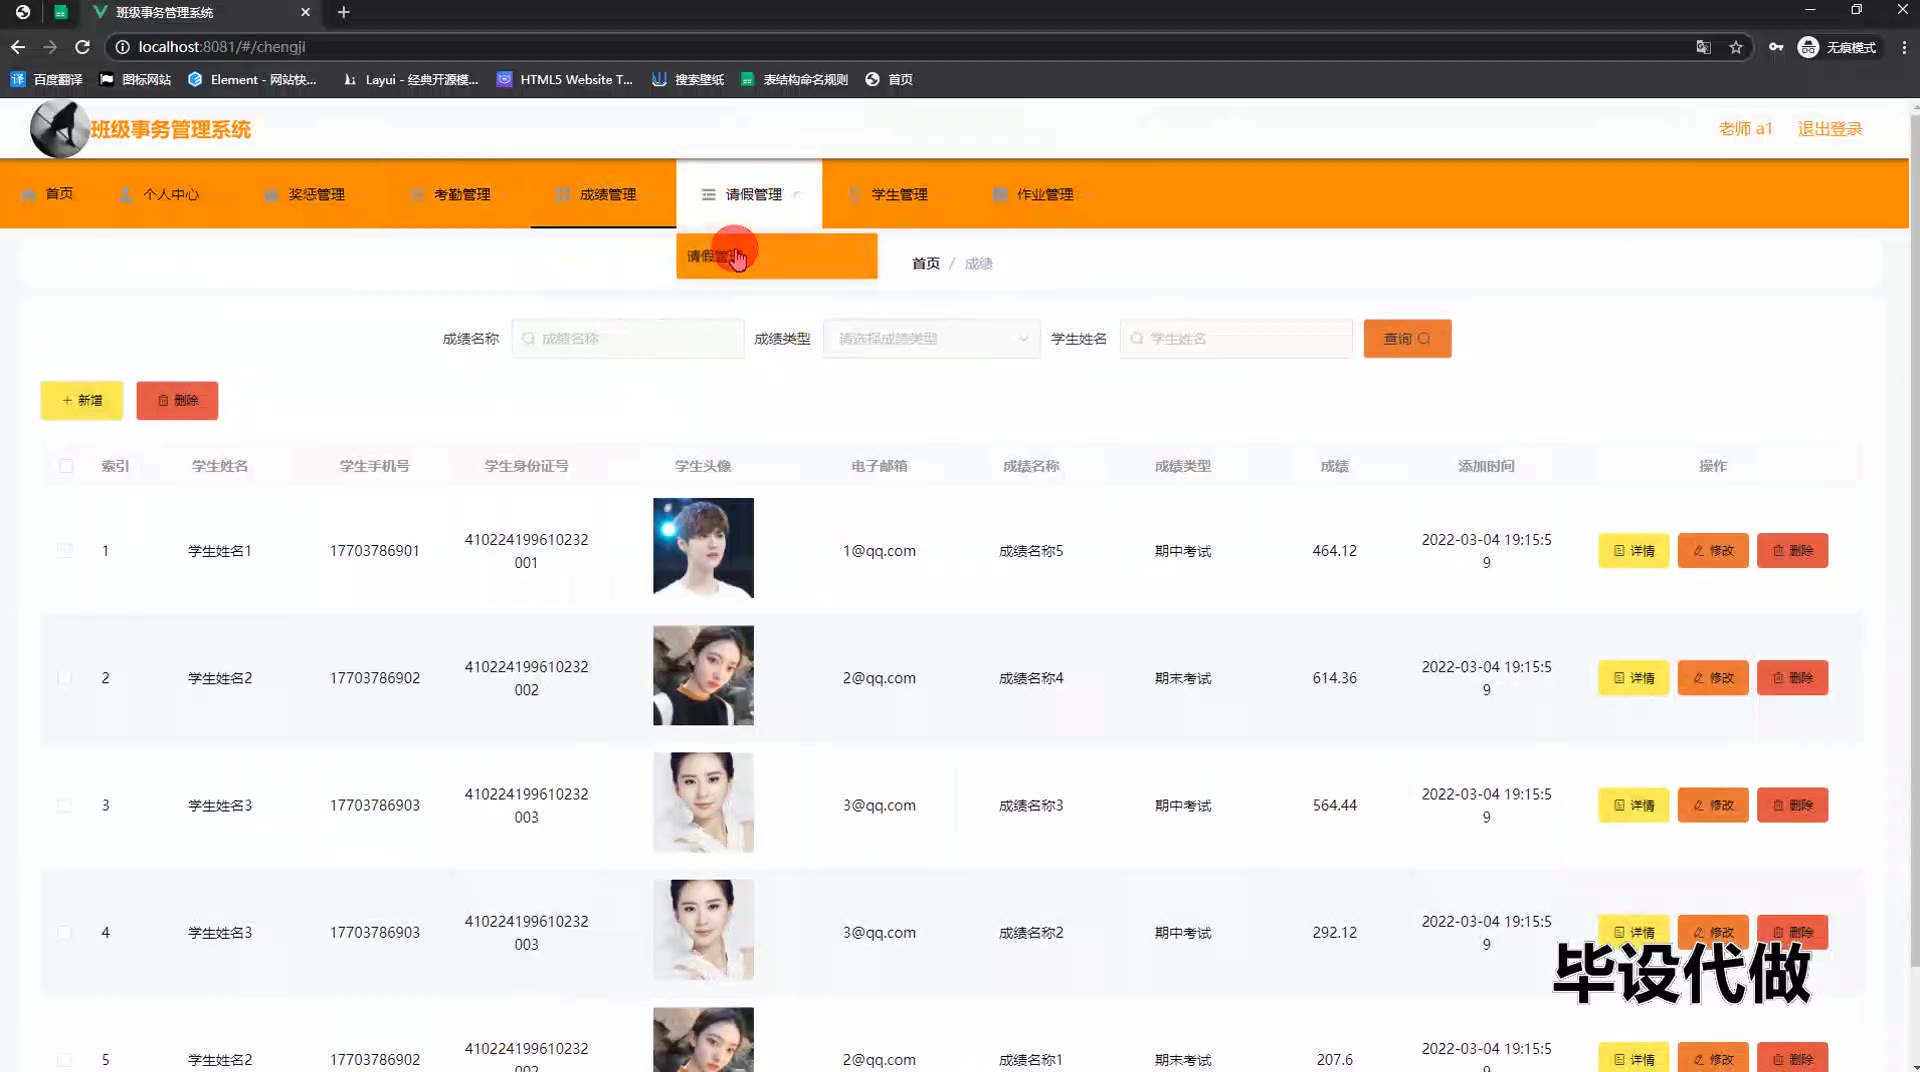Expand the 请假管理 navigation menu
The height and width of the screenshot is (1072, 1920).
[749, 194]
